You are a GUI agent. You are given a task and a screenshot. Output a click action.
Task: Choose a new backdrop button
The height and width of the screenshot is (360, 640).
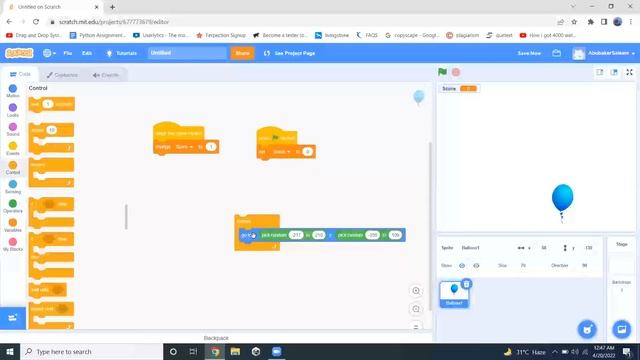pyautogui.click(x=622, y=329)
